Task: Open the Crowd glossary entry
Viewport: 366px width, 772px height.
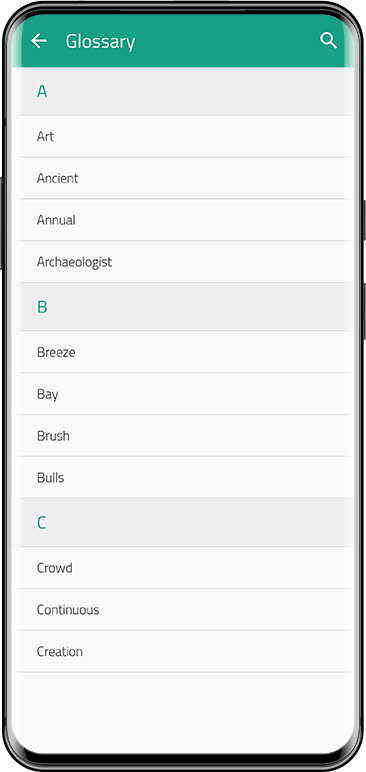Action: click(x=183, y=568)
